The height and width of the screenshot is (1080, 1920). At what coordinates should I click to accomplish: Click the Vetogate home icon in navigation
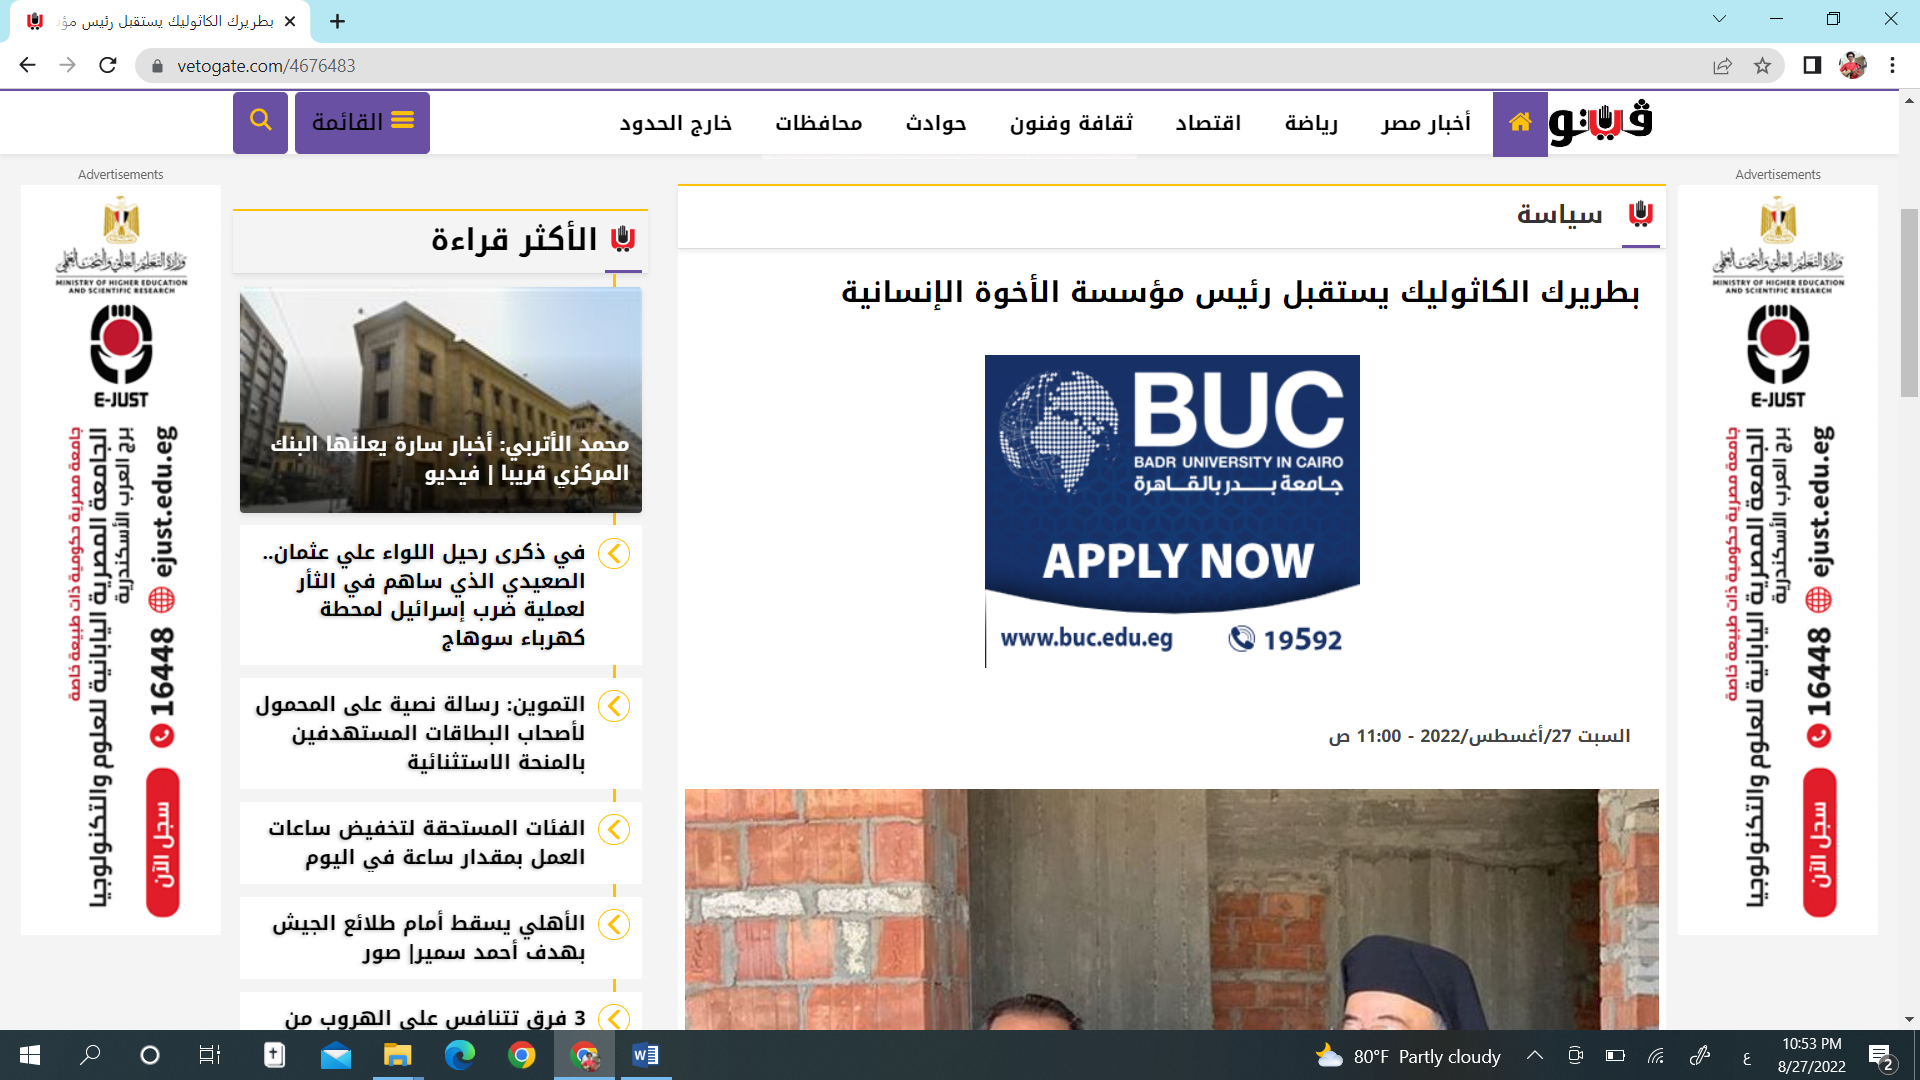[x=1520, y=123]
